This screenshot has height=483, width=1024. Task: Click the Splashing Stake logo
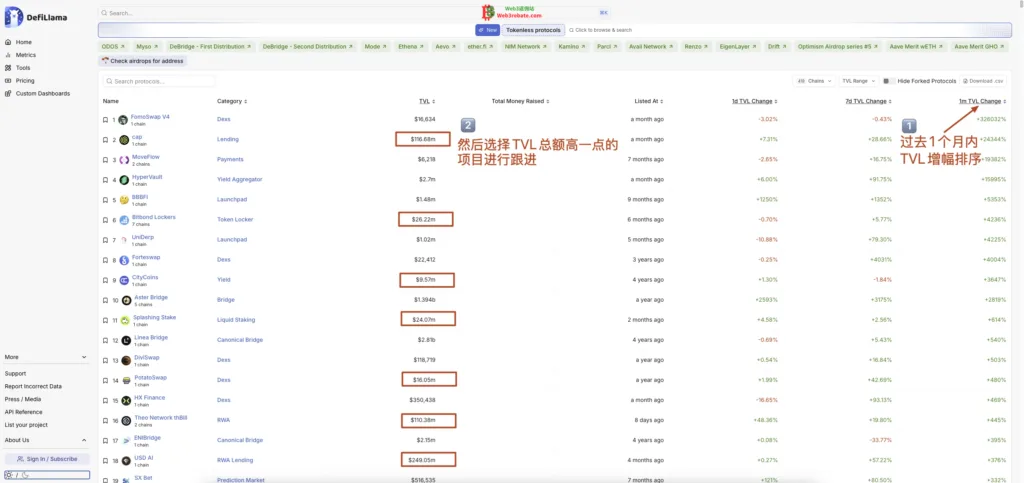coord(125,320)
